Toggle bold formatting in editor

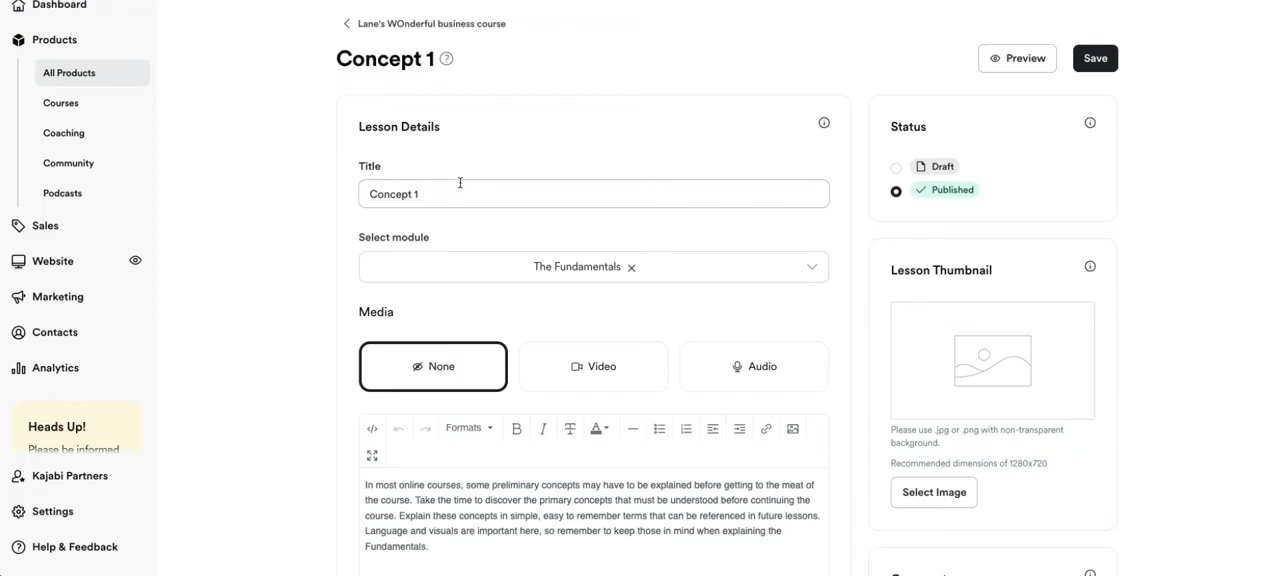[x=516, y=429]
